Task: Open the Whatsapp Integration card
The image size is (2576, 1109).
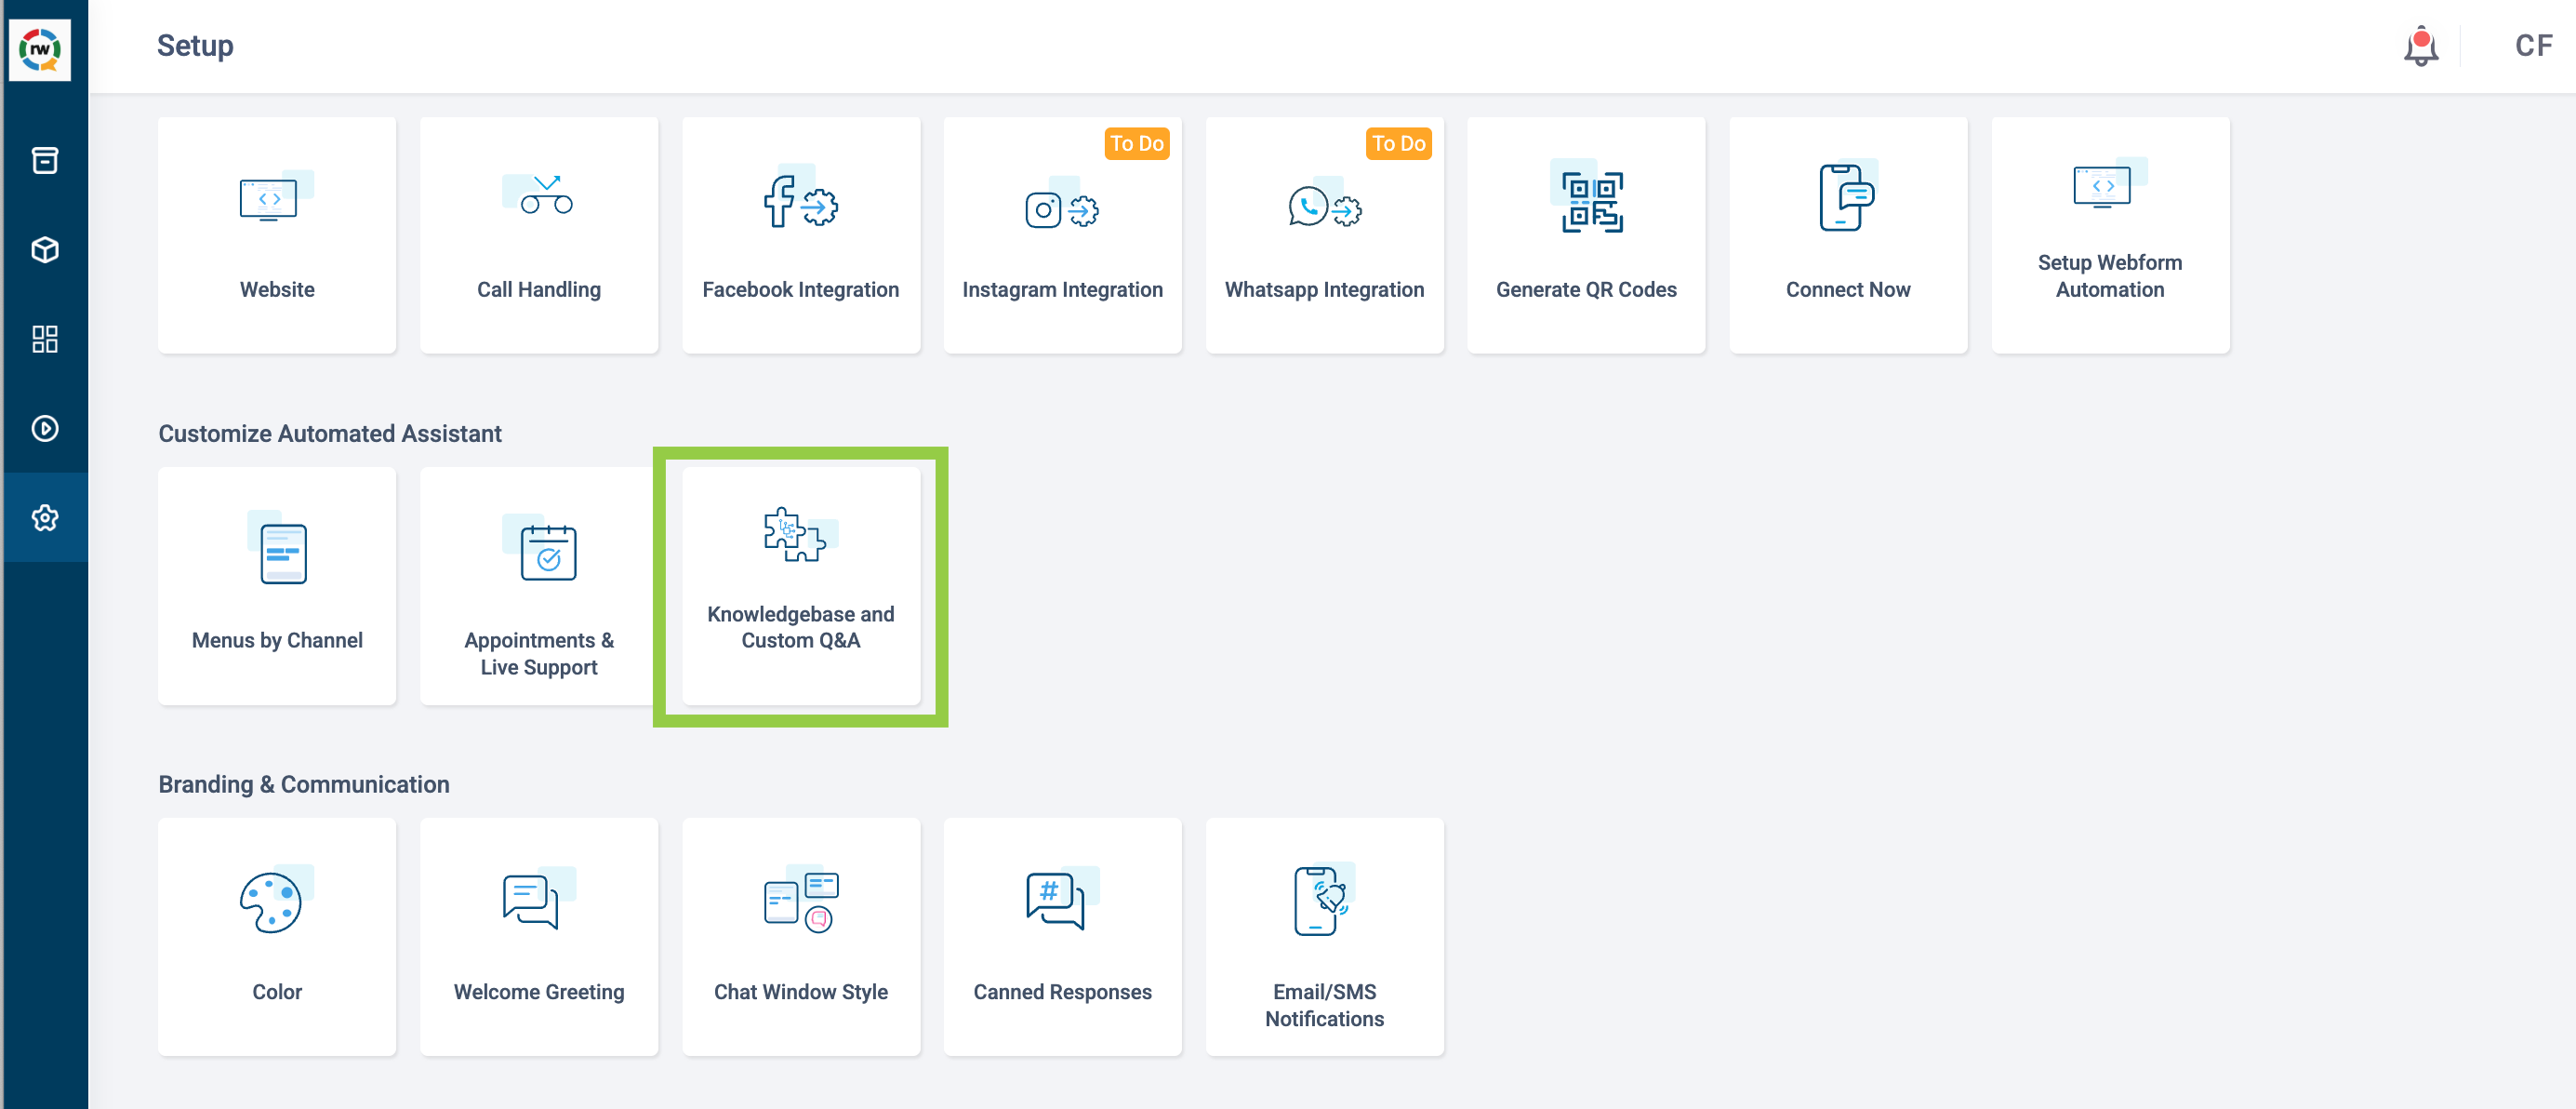Action: [1324, 235]
